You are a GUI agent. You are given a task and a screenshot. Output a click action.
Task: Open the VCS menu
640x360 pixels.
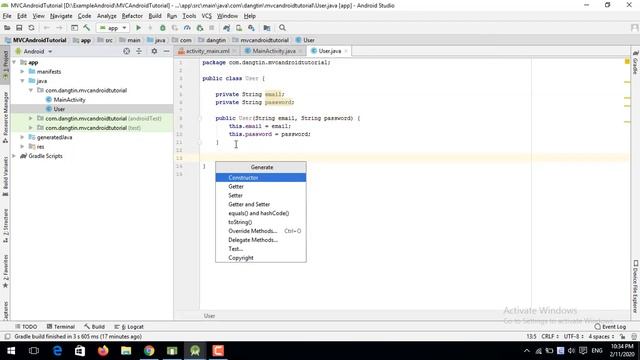click(207, 16)
